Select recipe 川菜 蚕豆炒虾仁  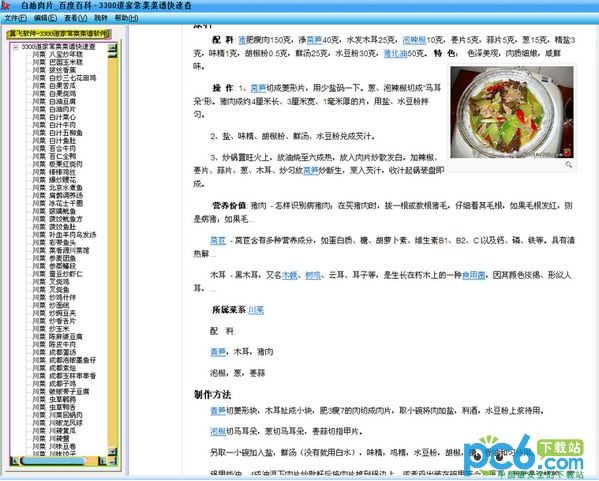pyautogui.click(x=57, y=274)
